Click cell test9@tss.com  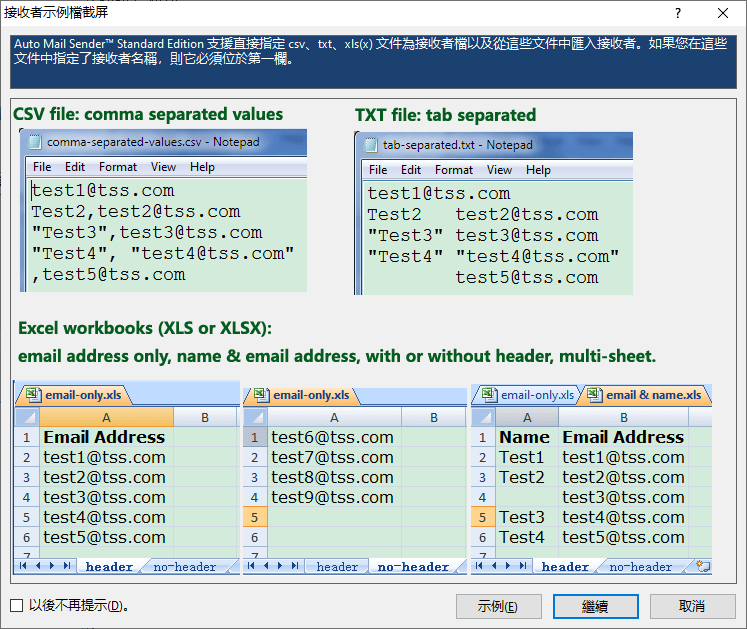coord(334,497)
